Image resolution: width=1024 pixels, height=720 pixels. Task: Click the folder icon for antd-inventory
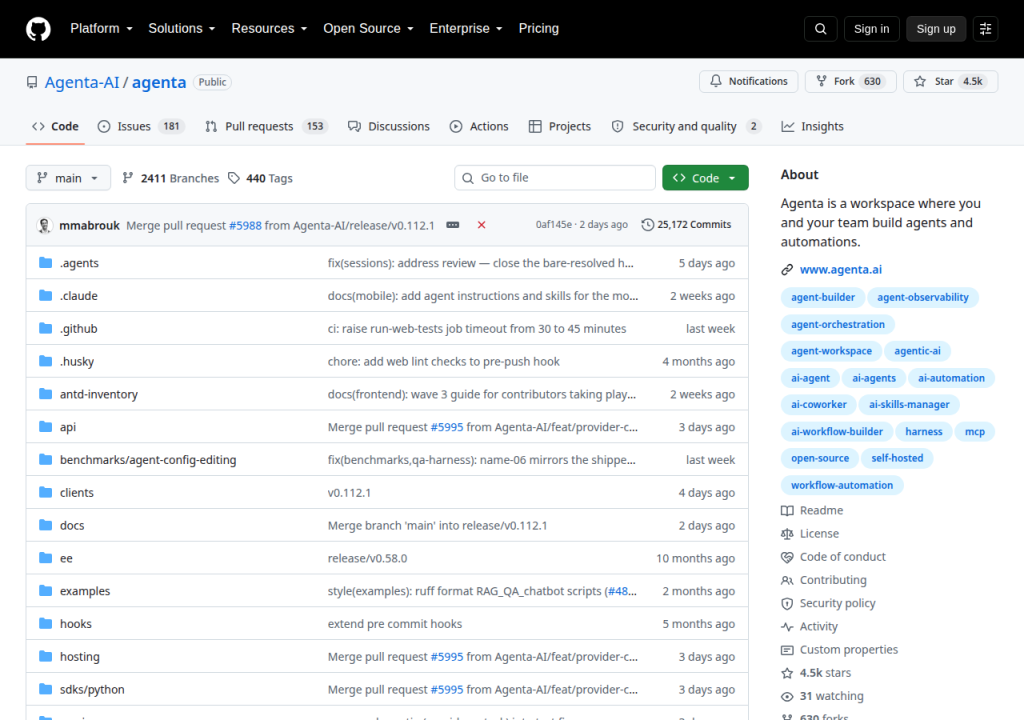click(x=45, y=393)
